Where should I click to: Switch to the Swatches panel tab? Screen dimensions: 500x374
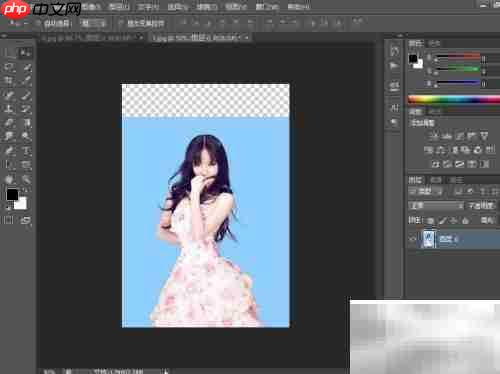[x=434, y=43]
